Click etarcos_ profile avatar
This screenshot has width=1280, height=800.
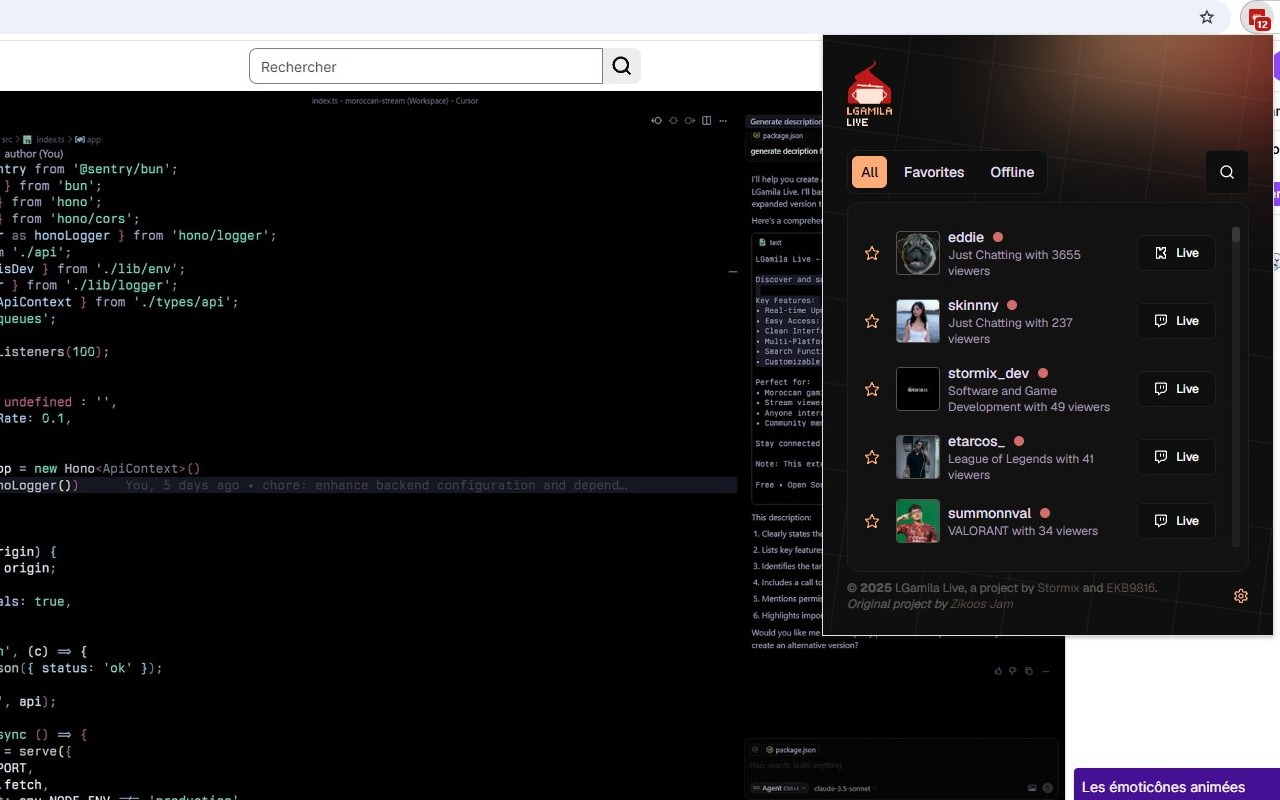pyautogui.click(x=918, y=457)
